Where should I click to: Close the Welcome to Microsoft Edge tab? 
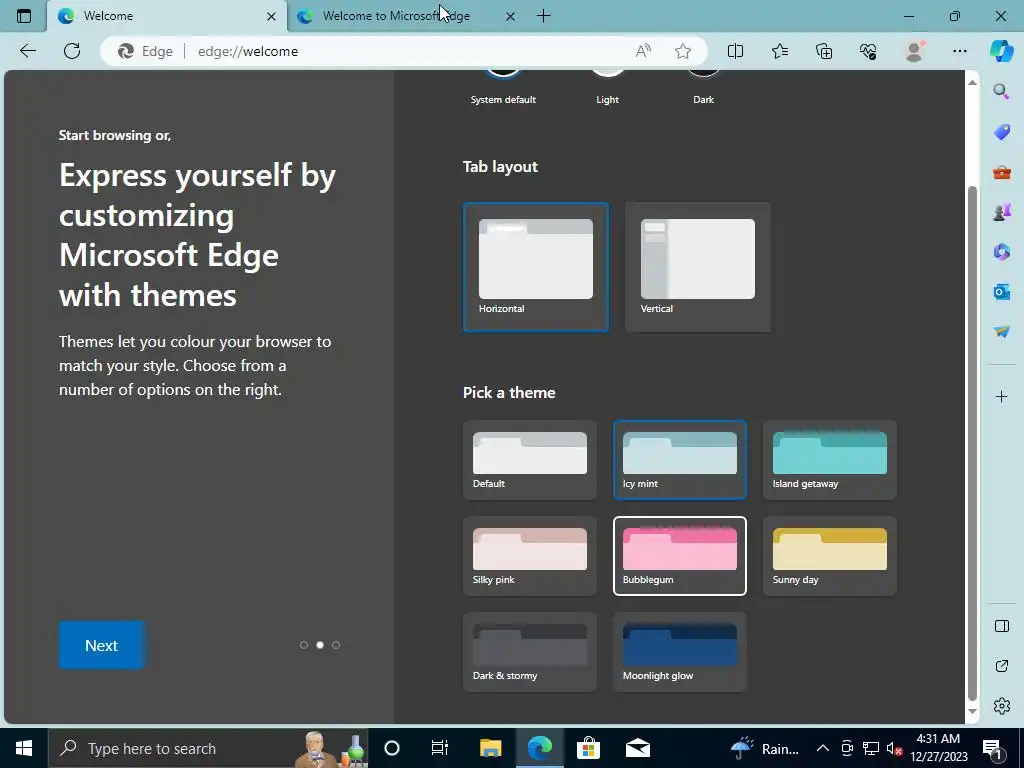coord(510,16)
